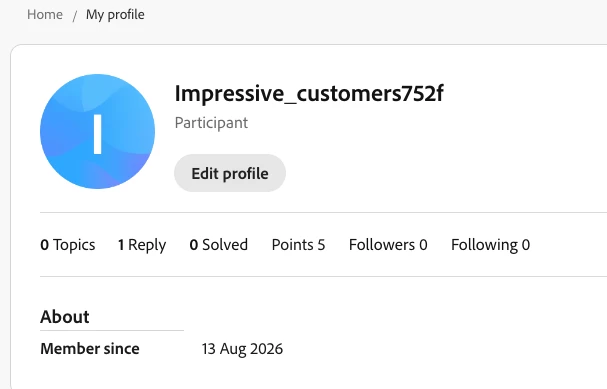The width and height of the screenshot is (607, 389).
Task: Open the Points 5 stat
Action: pos(298,245)
